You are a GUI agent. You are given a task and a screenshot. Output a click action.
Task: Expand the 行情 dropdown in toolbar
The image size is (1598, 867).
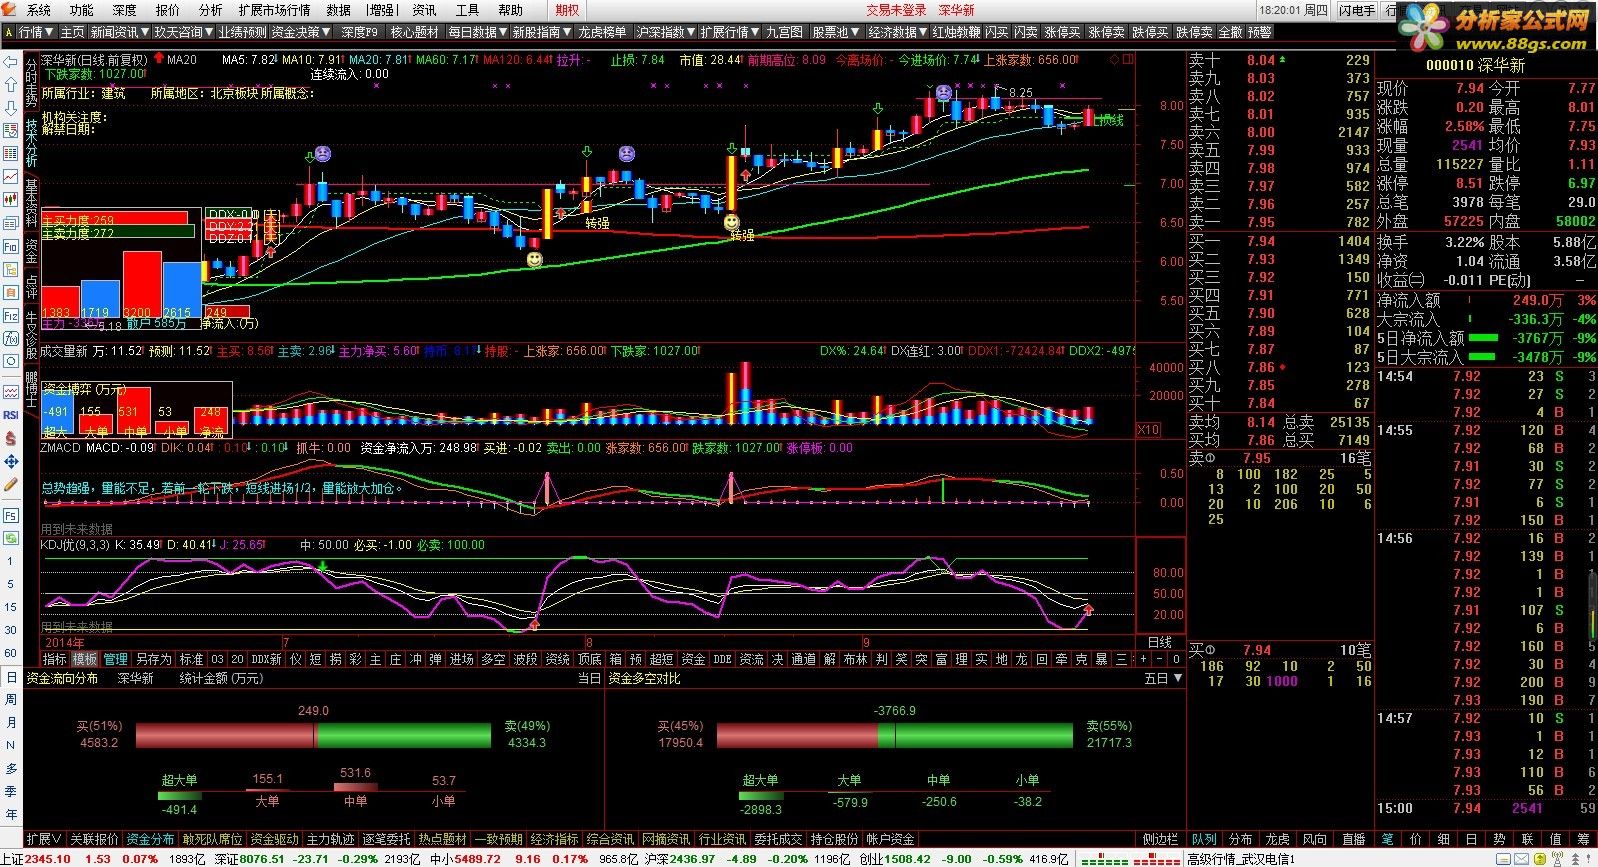point(35,32)
